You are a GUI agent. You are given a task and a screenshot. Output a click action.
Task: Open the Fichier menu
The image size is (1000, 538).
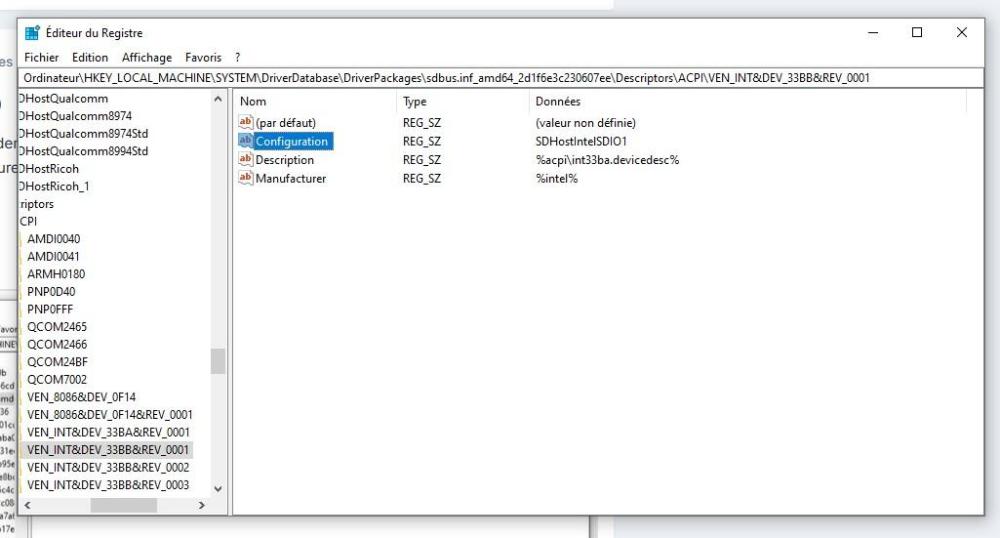(41, 57)
